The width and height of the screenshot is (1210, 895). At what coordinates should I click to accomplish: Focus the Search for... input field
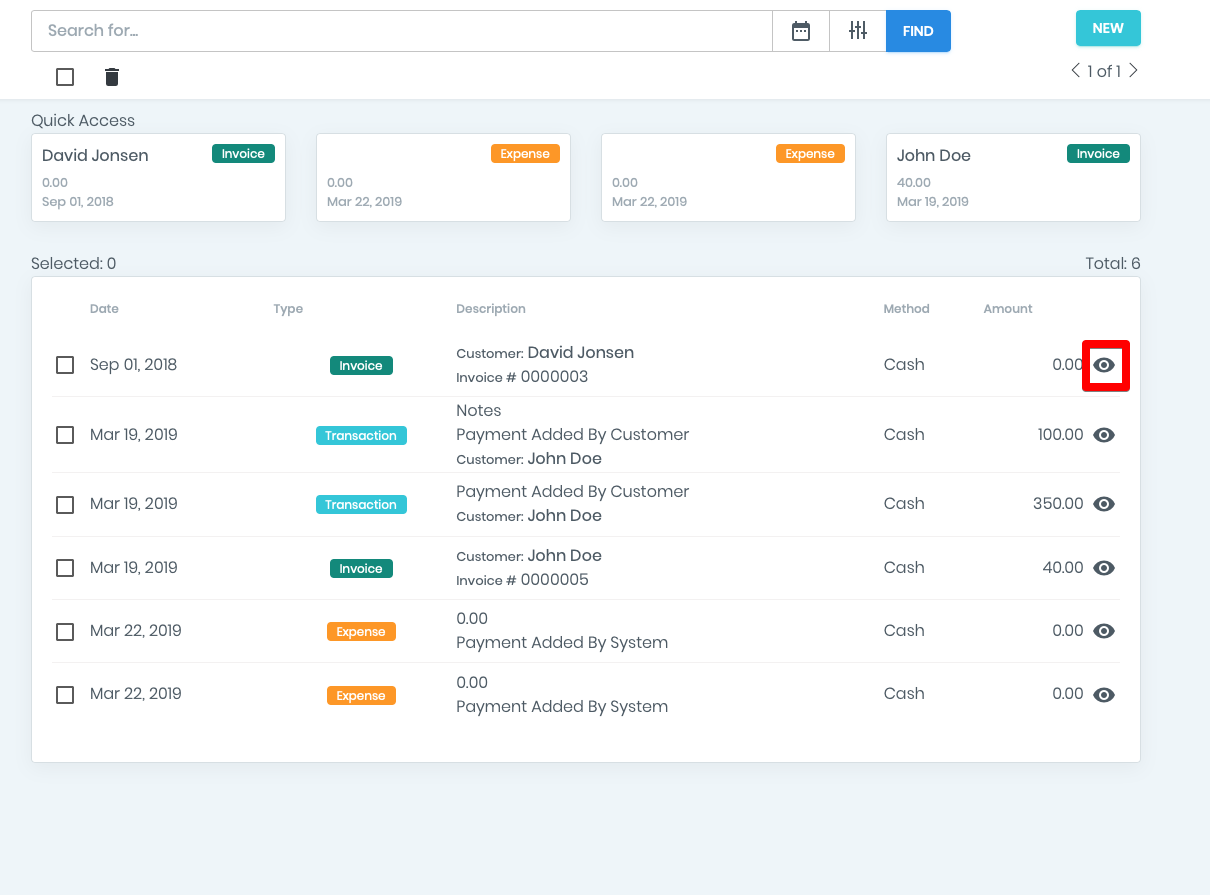pos(402,31)
